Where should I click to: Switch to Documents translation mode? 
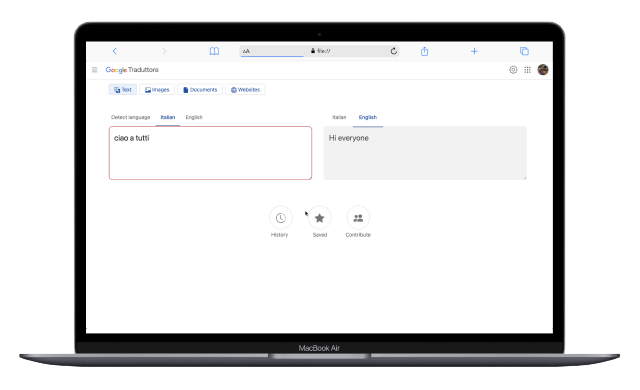pos(200,90)
